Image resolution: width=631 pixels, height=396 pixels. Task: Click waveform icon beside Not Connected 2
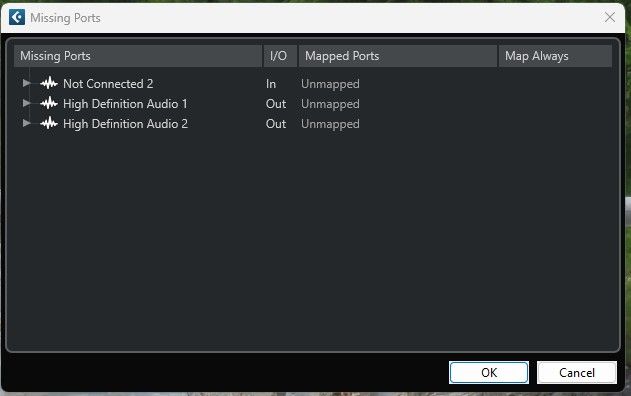click(49, 83)
